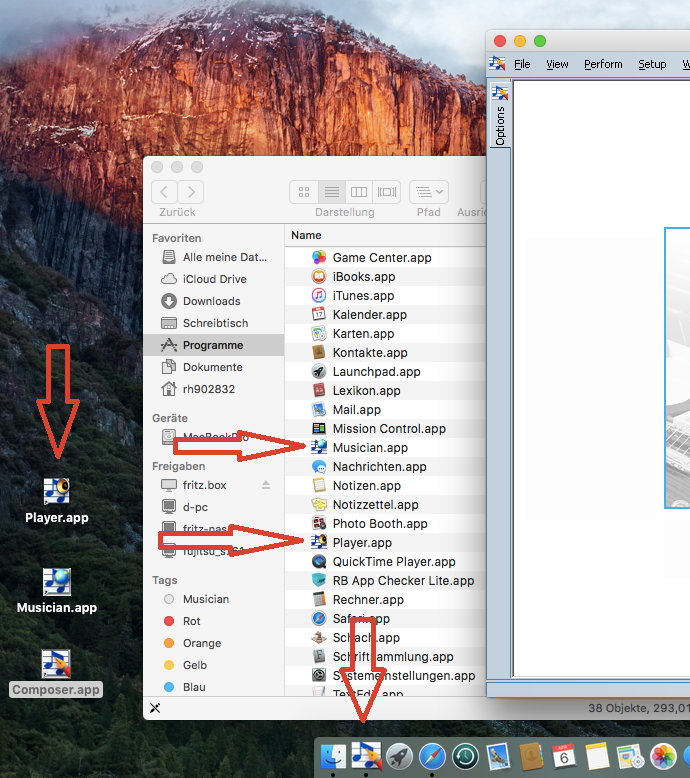The height and width of the screenshot is (778, 690).
Task: Click the Orange tag in the sidebar
Action: (201, 643)
